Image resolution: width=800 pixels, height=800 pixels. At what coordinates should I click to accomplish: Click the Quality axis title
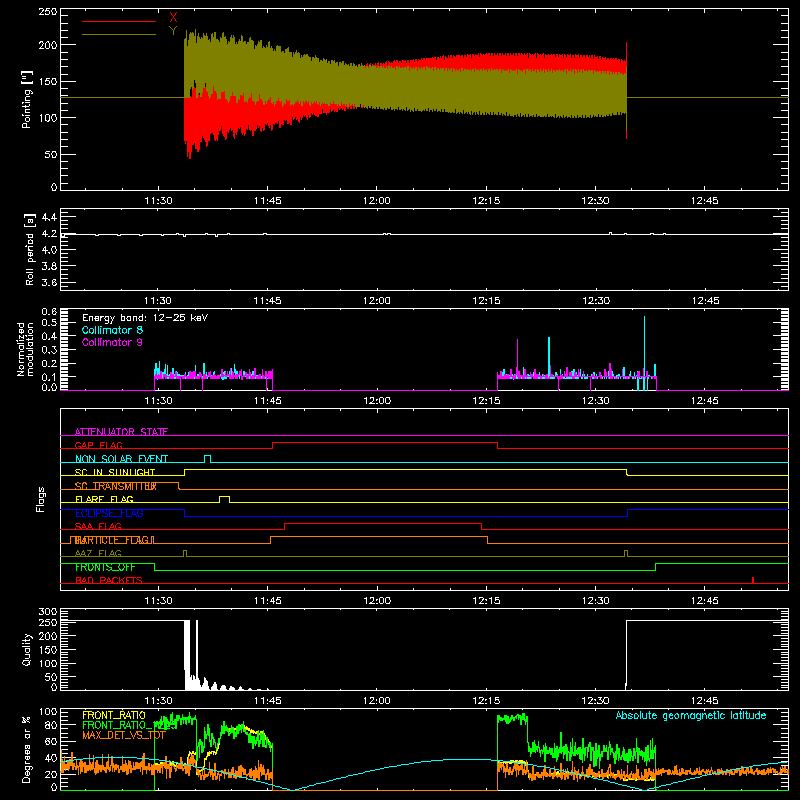tap(27, 649)
